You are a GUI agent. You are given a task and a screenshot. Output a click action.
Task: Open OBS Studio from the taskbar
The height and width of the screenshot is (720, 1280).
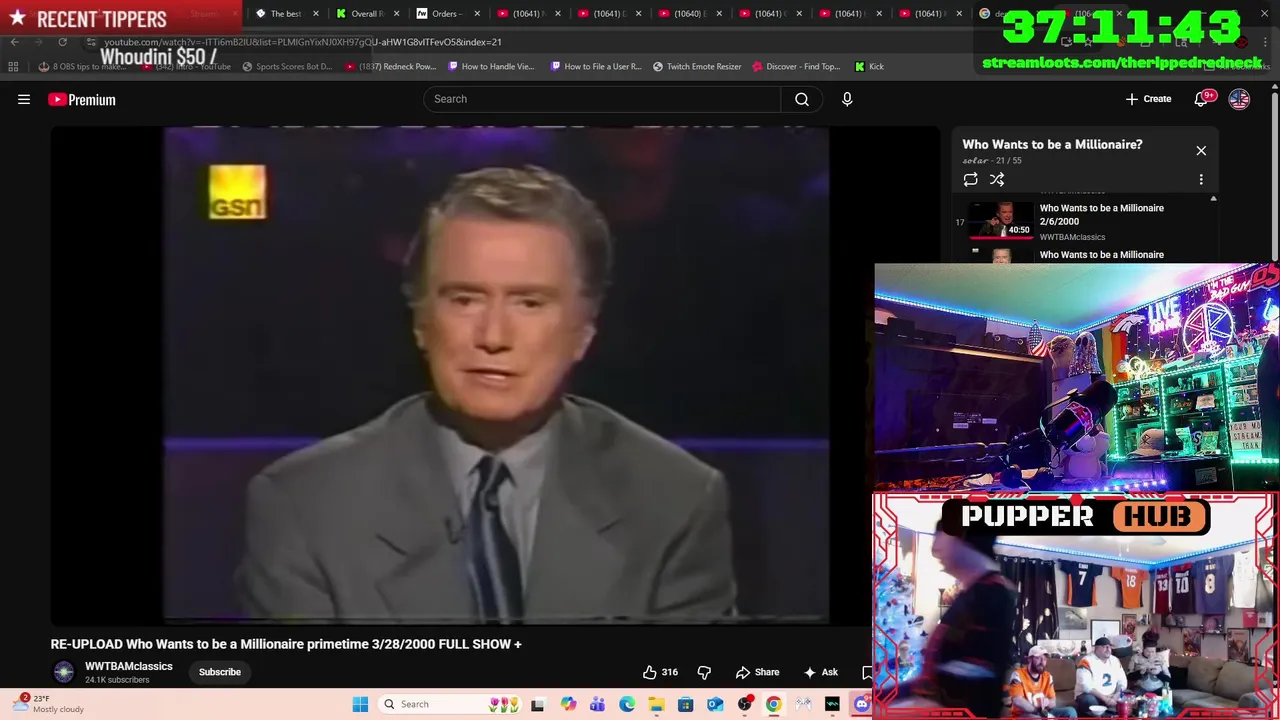tap(744, 705)
